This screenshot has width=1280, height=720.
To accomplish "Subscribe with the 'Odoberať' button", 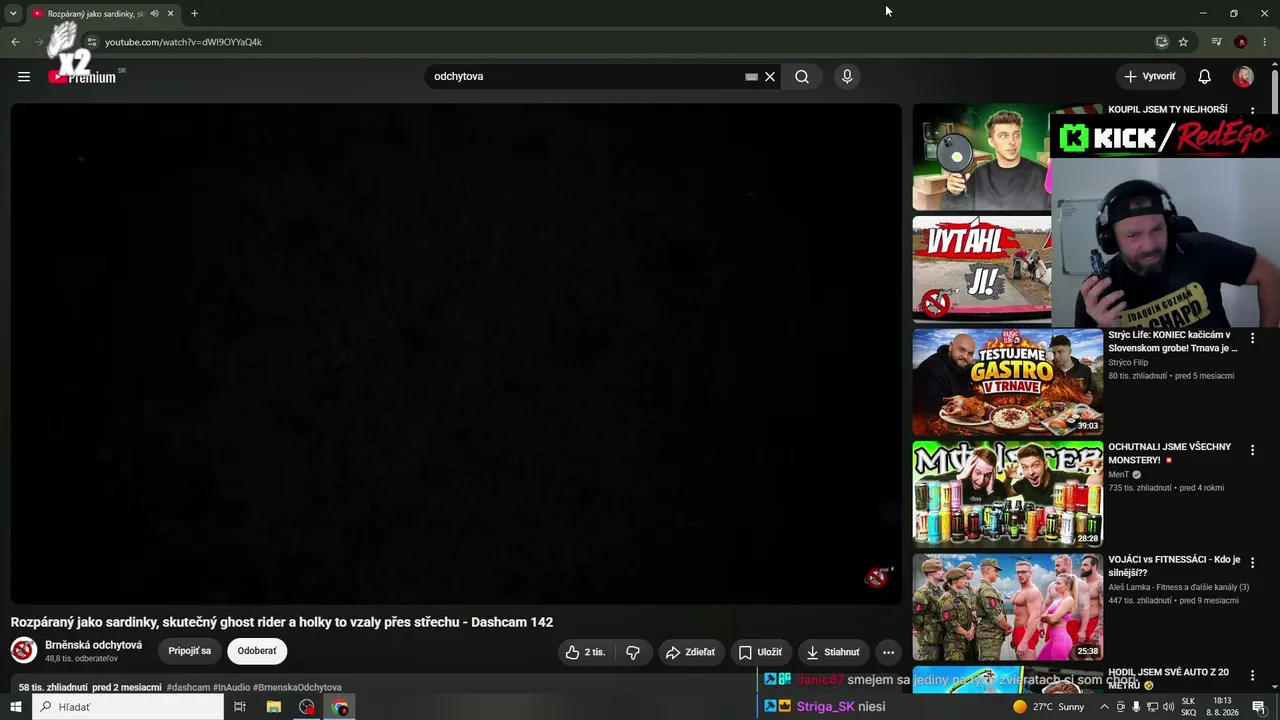I will point(257,651).
